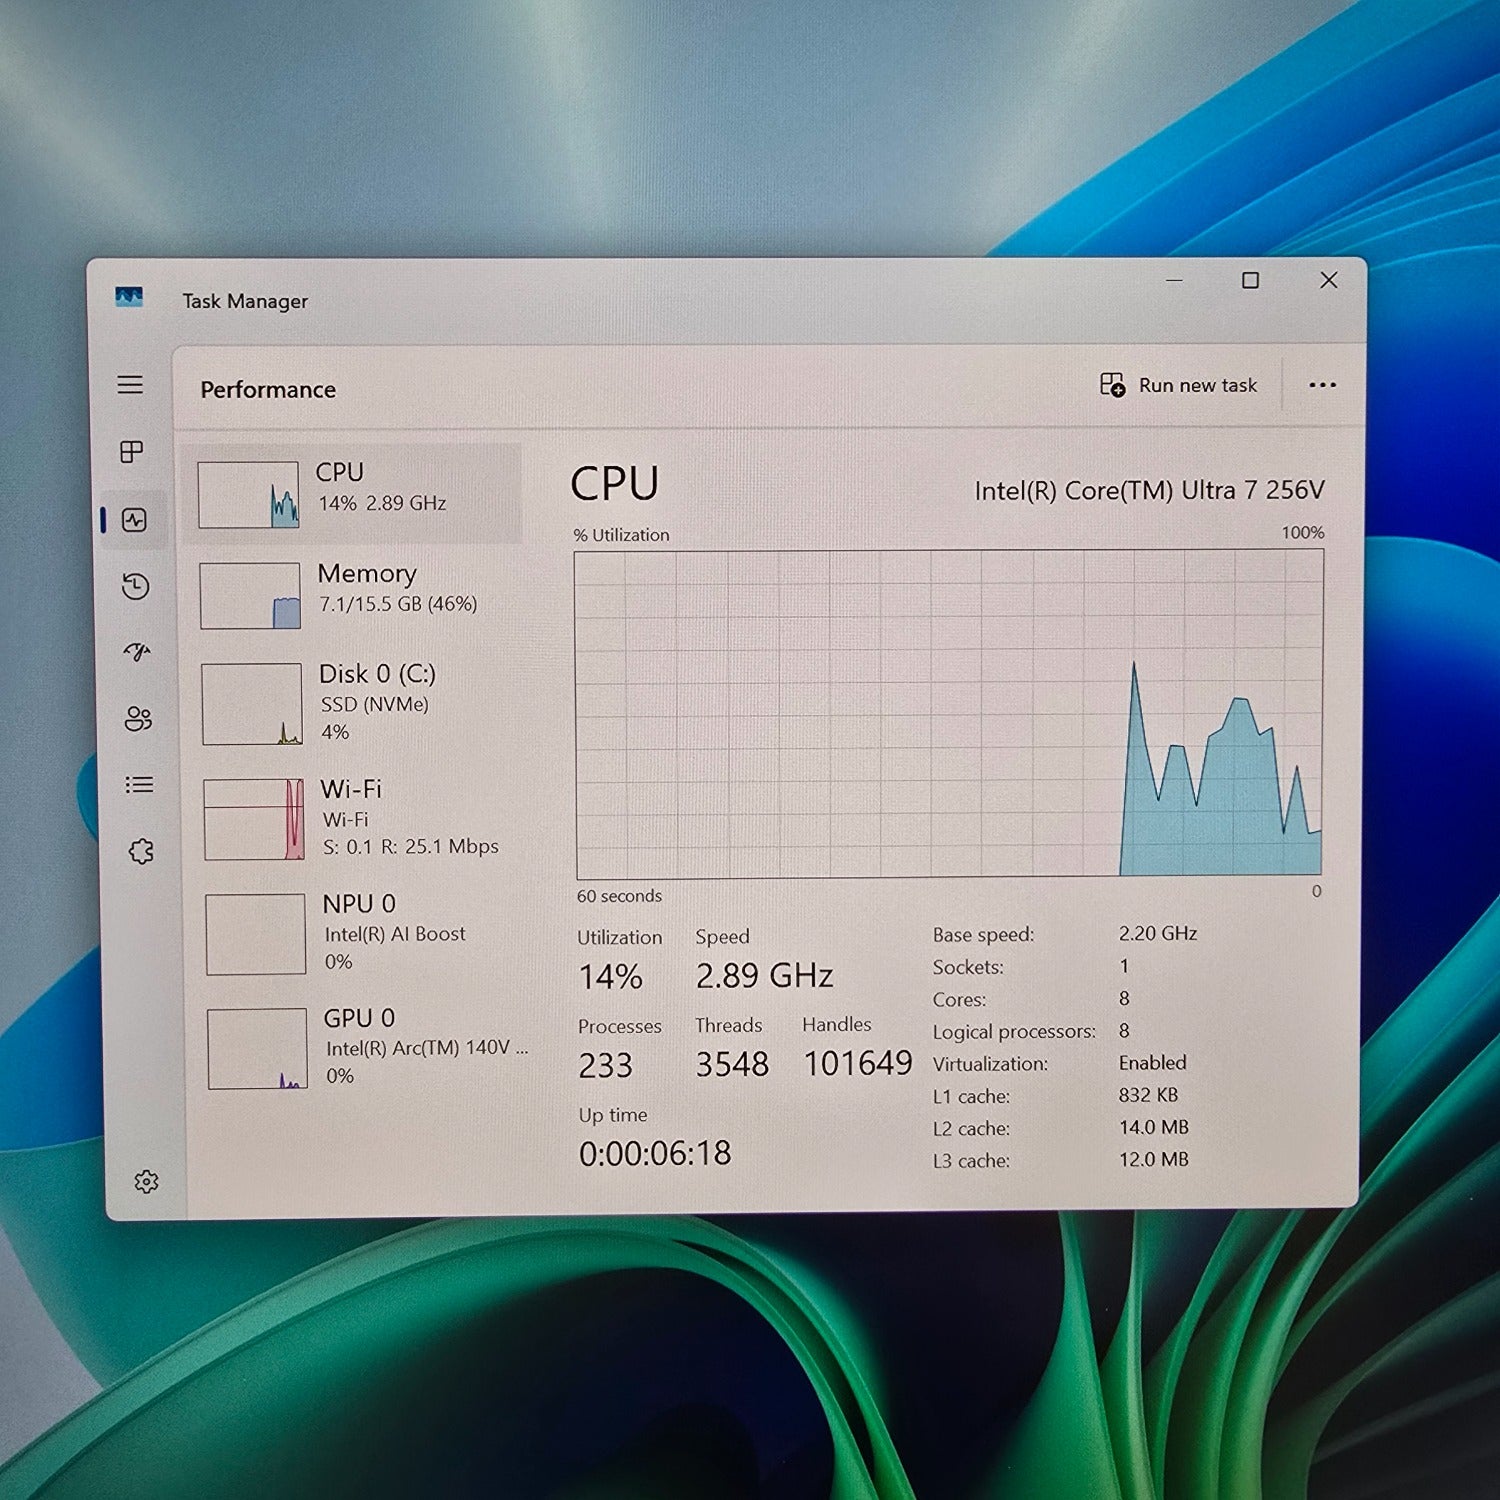The width and height of the screenshot is (1500, 1500).
Task: Open the three-dot more options menu
Action: [x=1322, y=385]
